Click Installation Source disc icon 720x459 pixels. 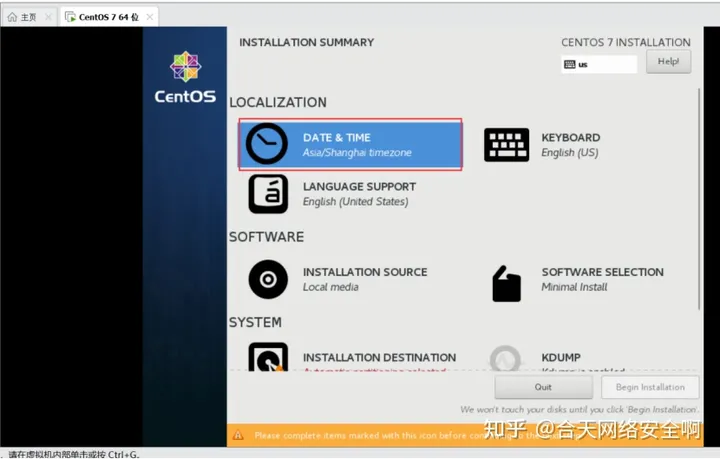pos(268,279)
